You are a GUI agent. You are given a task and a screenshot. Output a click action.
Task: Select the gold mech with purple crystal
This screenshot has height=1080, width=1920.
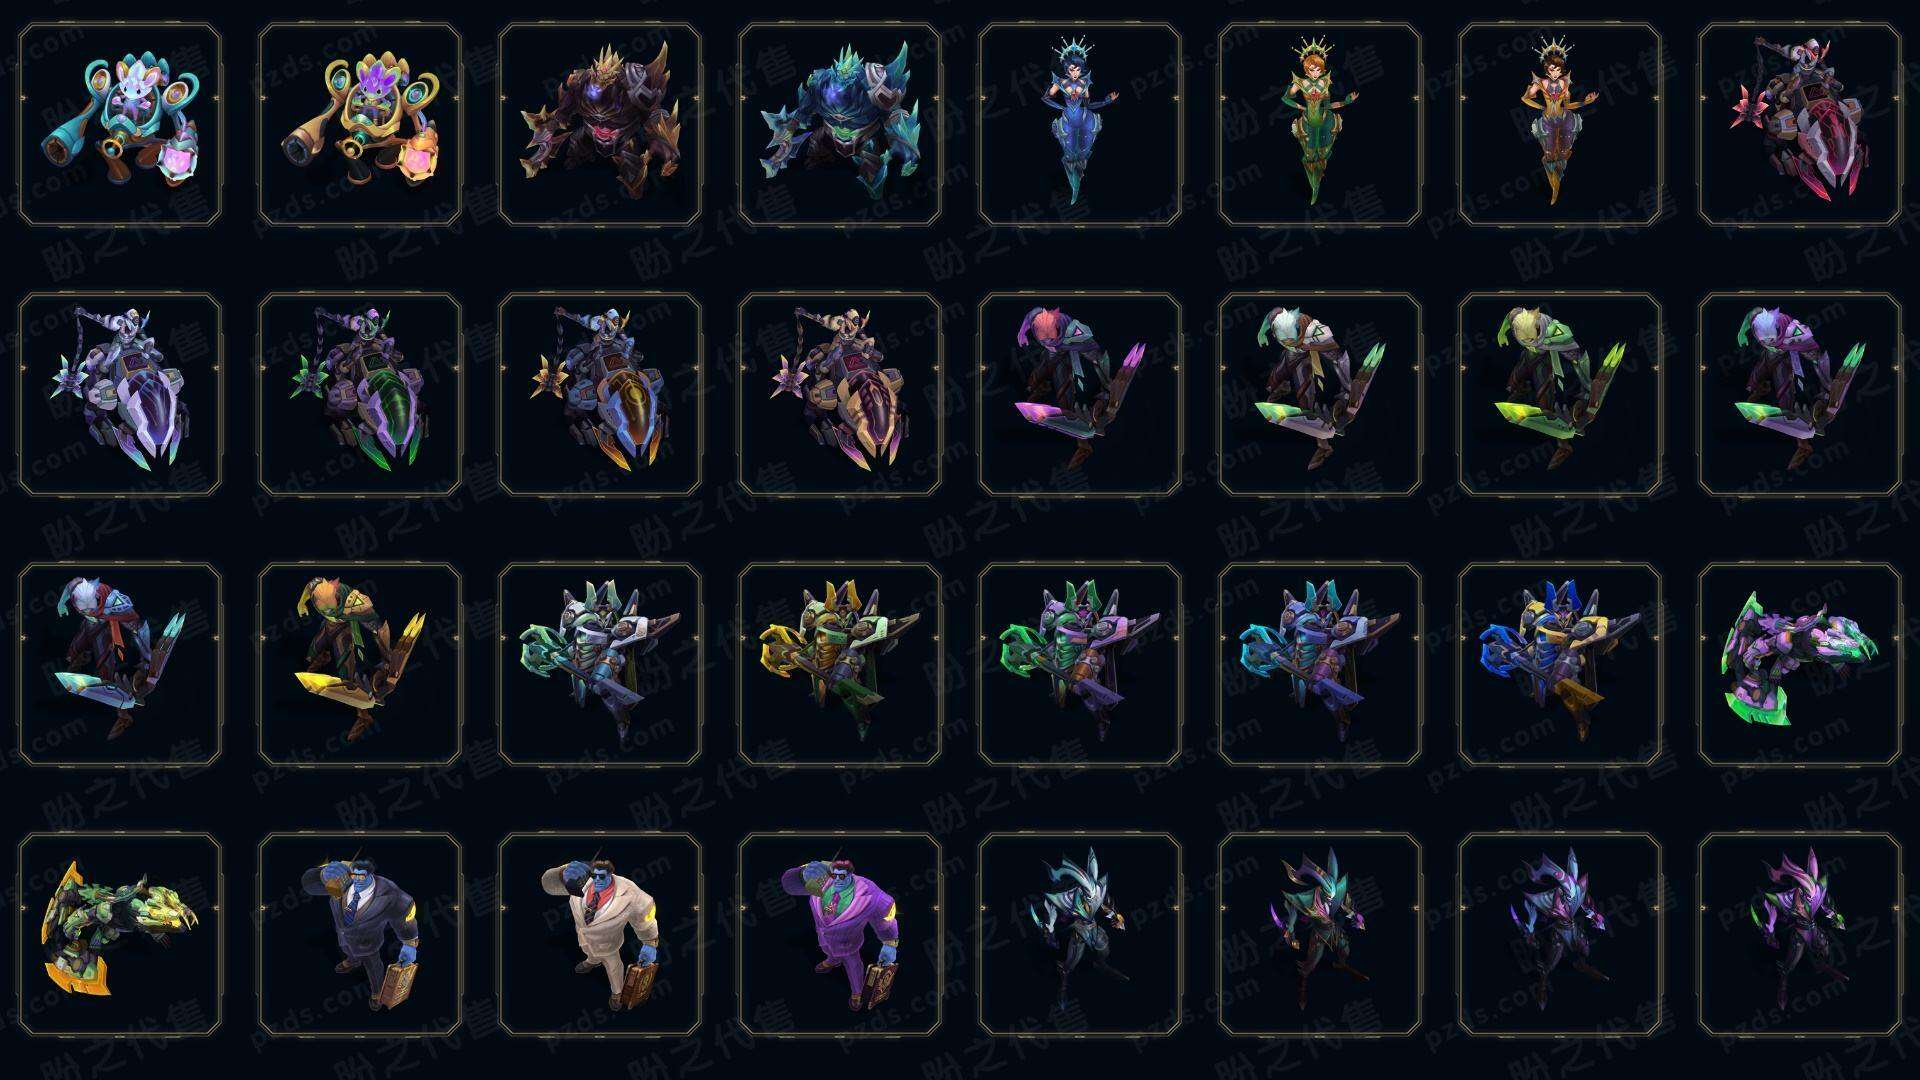[x=360, y=125]
